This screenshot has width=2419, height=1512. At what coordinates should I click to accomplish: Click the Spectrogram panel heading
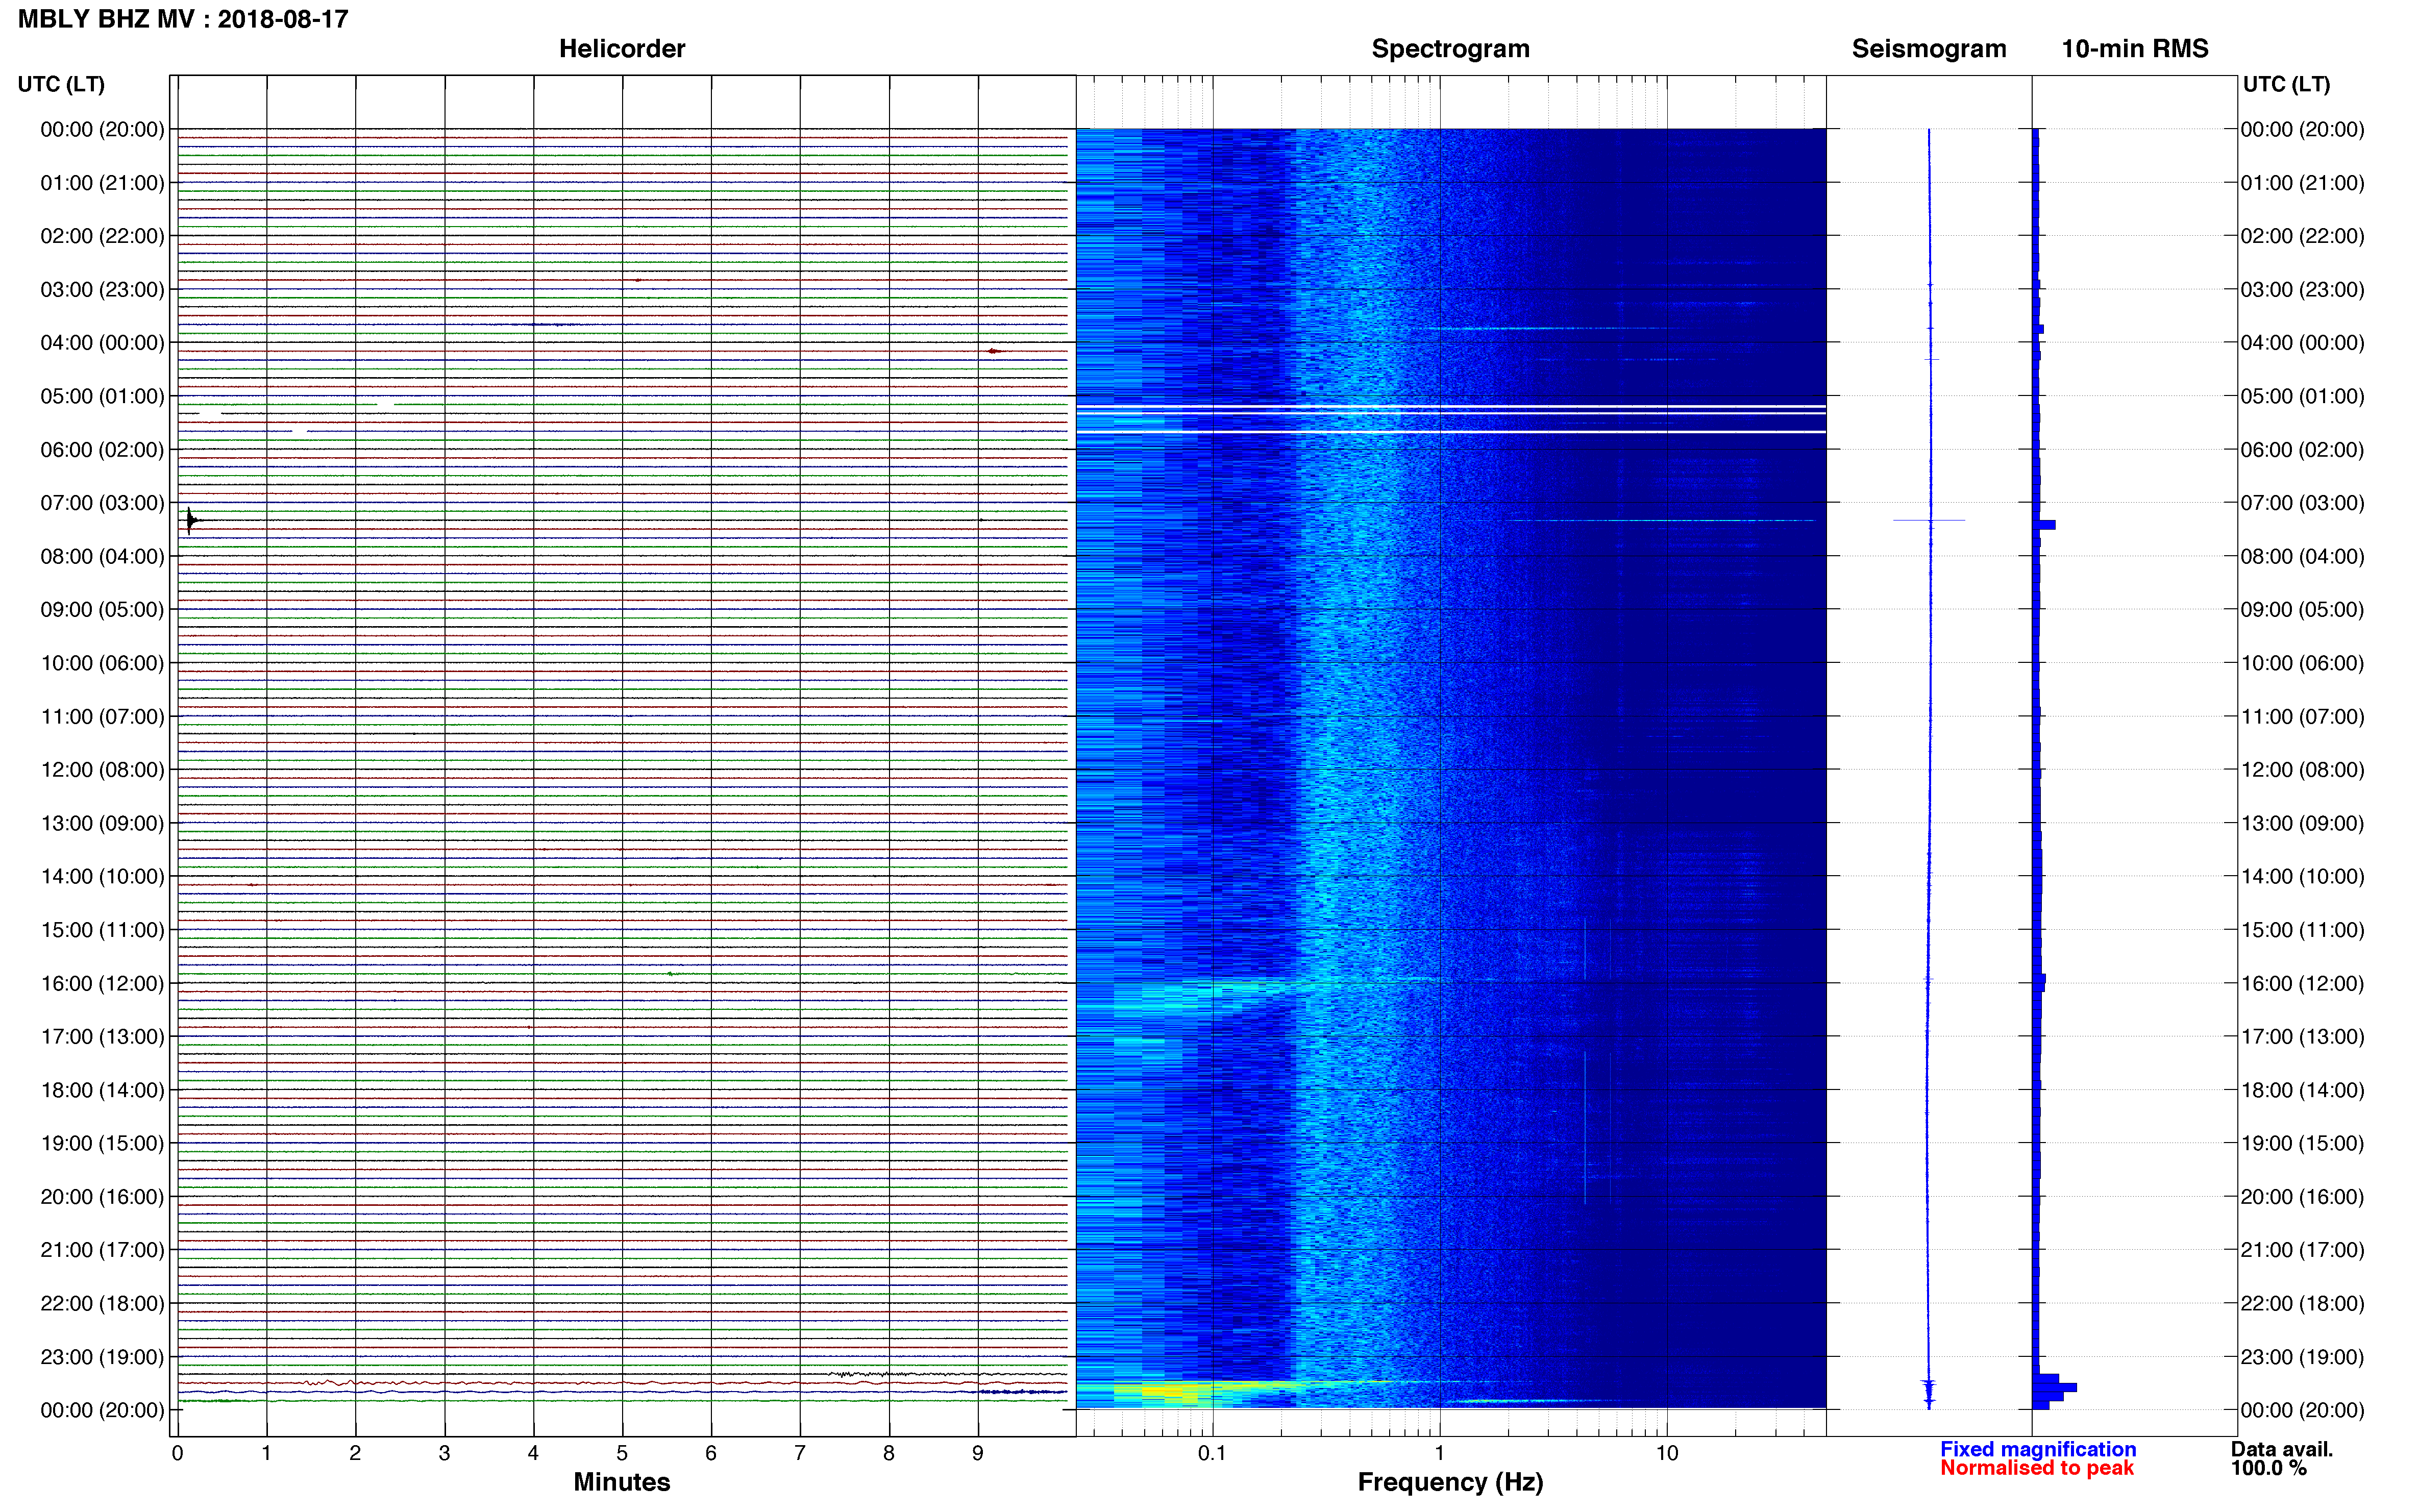[1450, 49]
